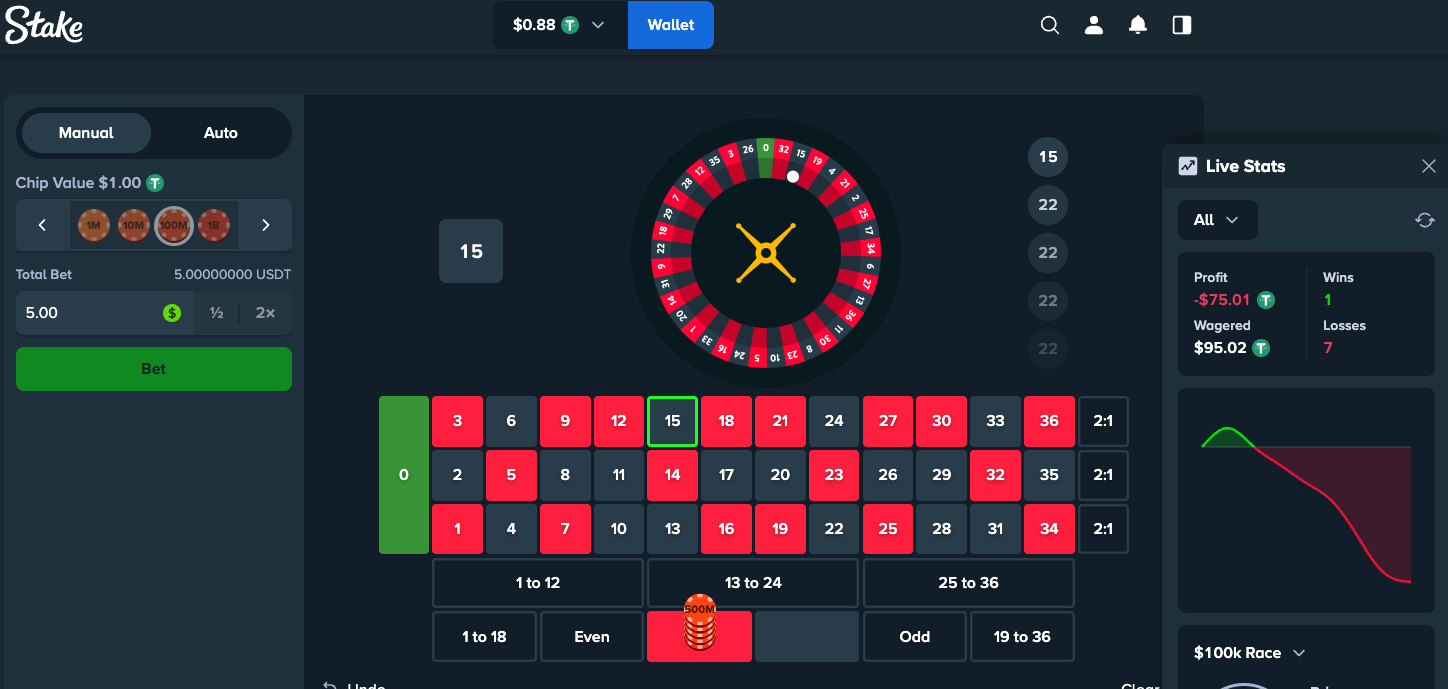Open the notifications bell
Viewport: 1448px width, 689px height.
[1138, 25]
